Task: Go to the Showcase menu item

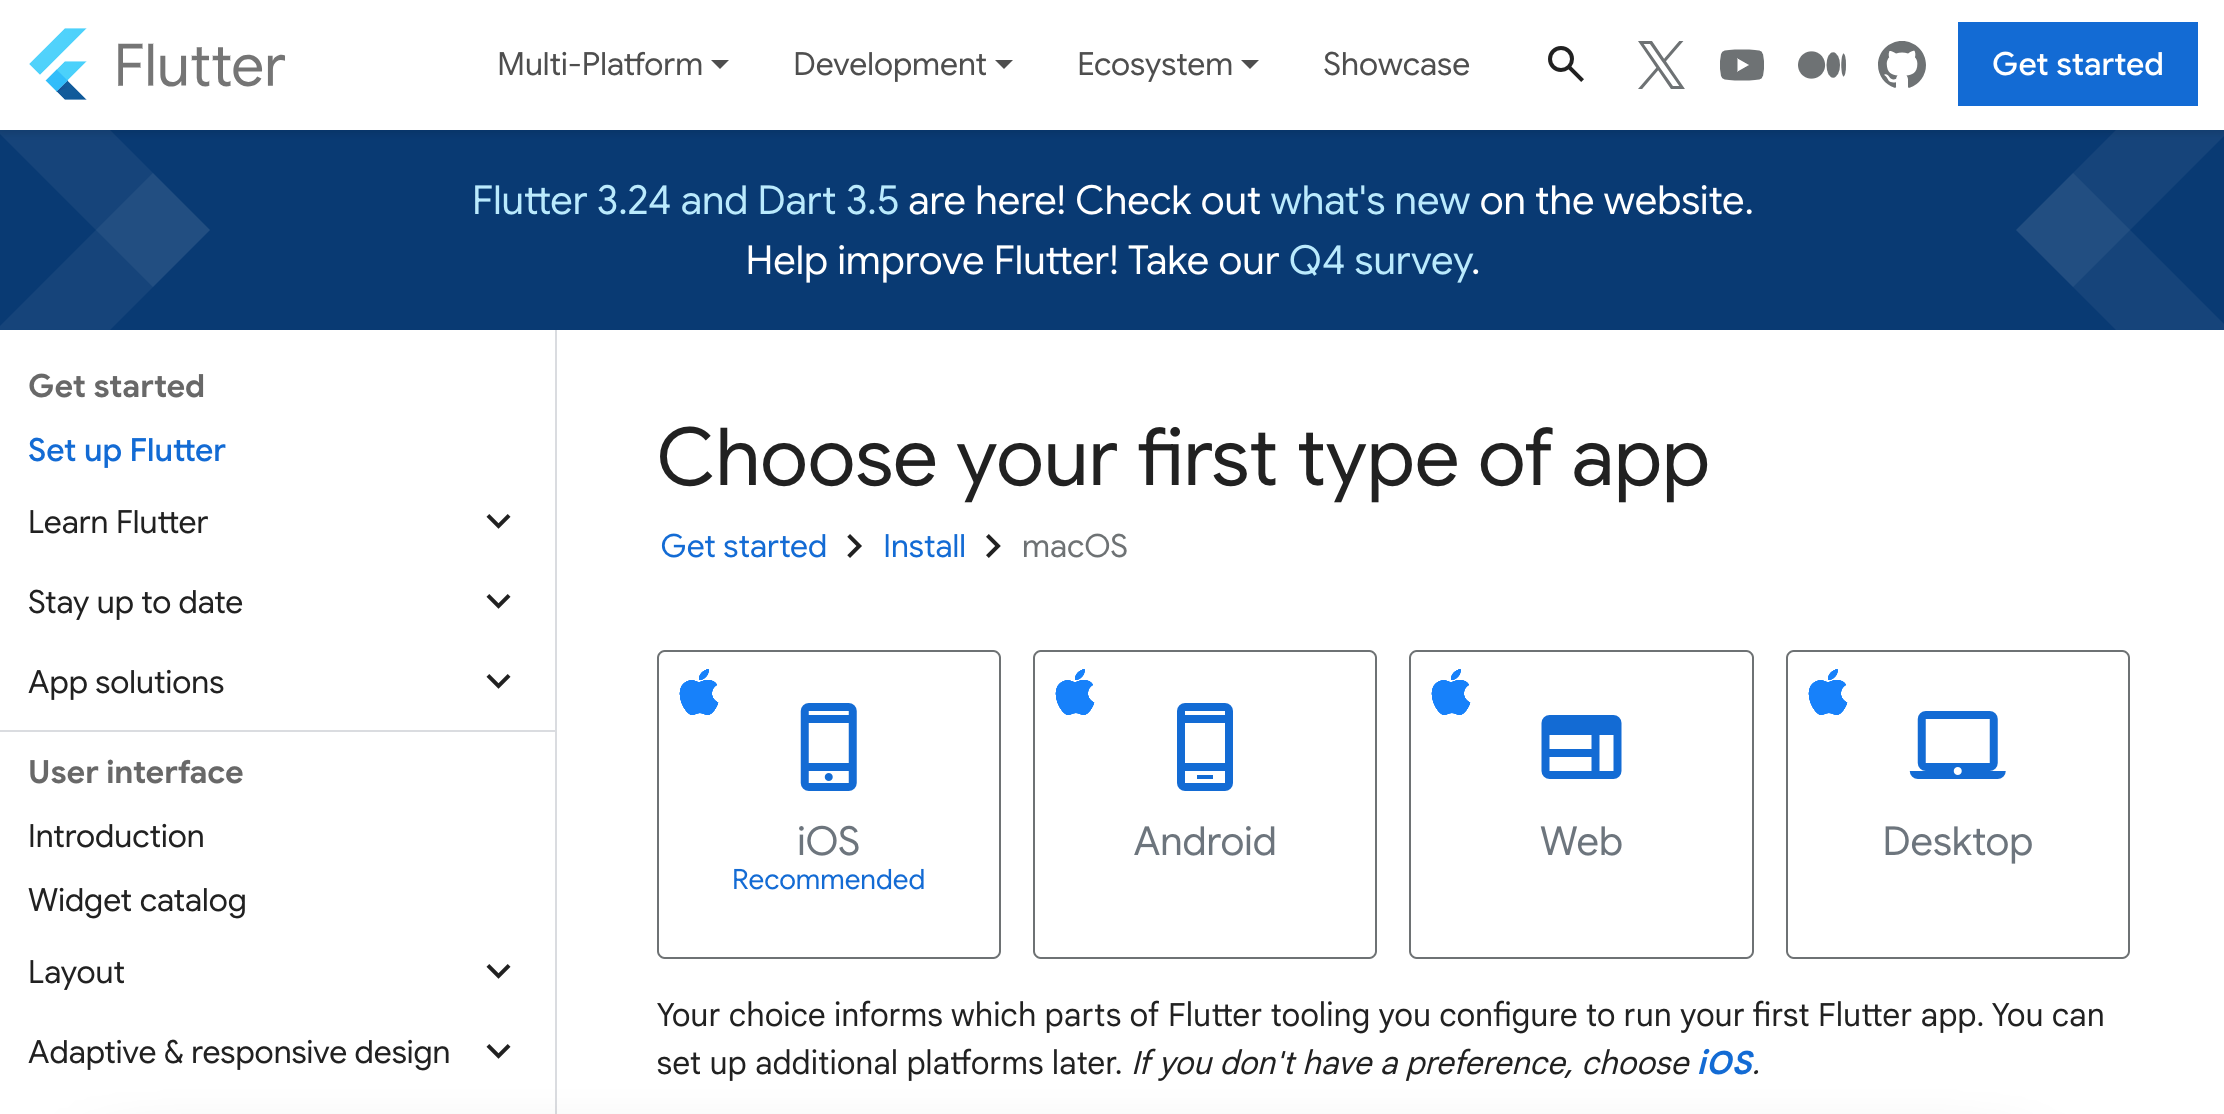Action: click(x=1396, y=65)
